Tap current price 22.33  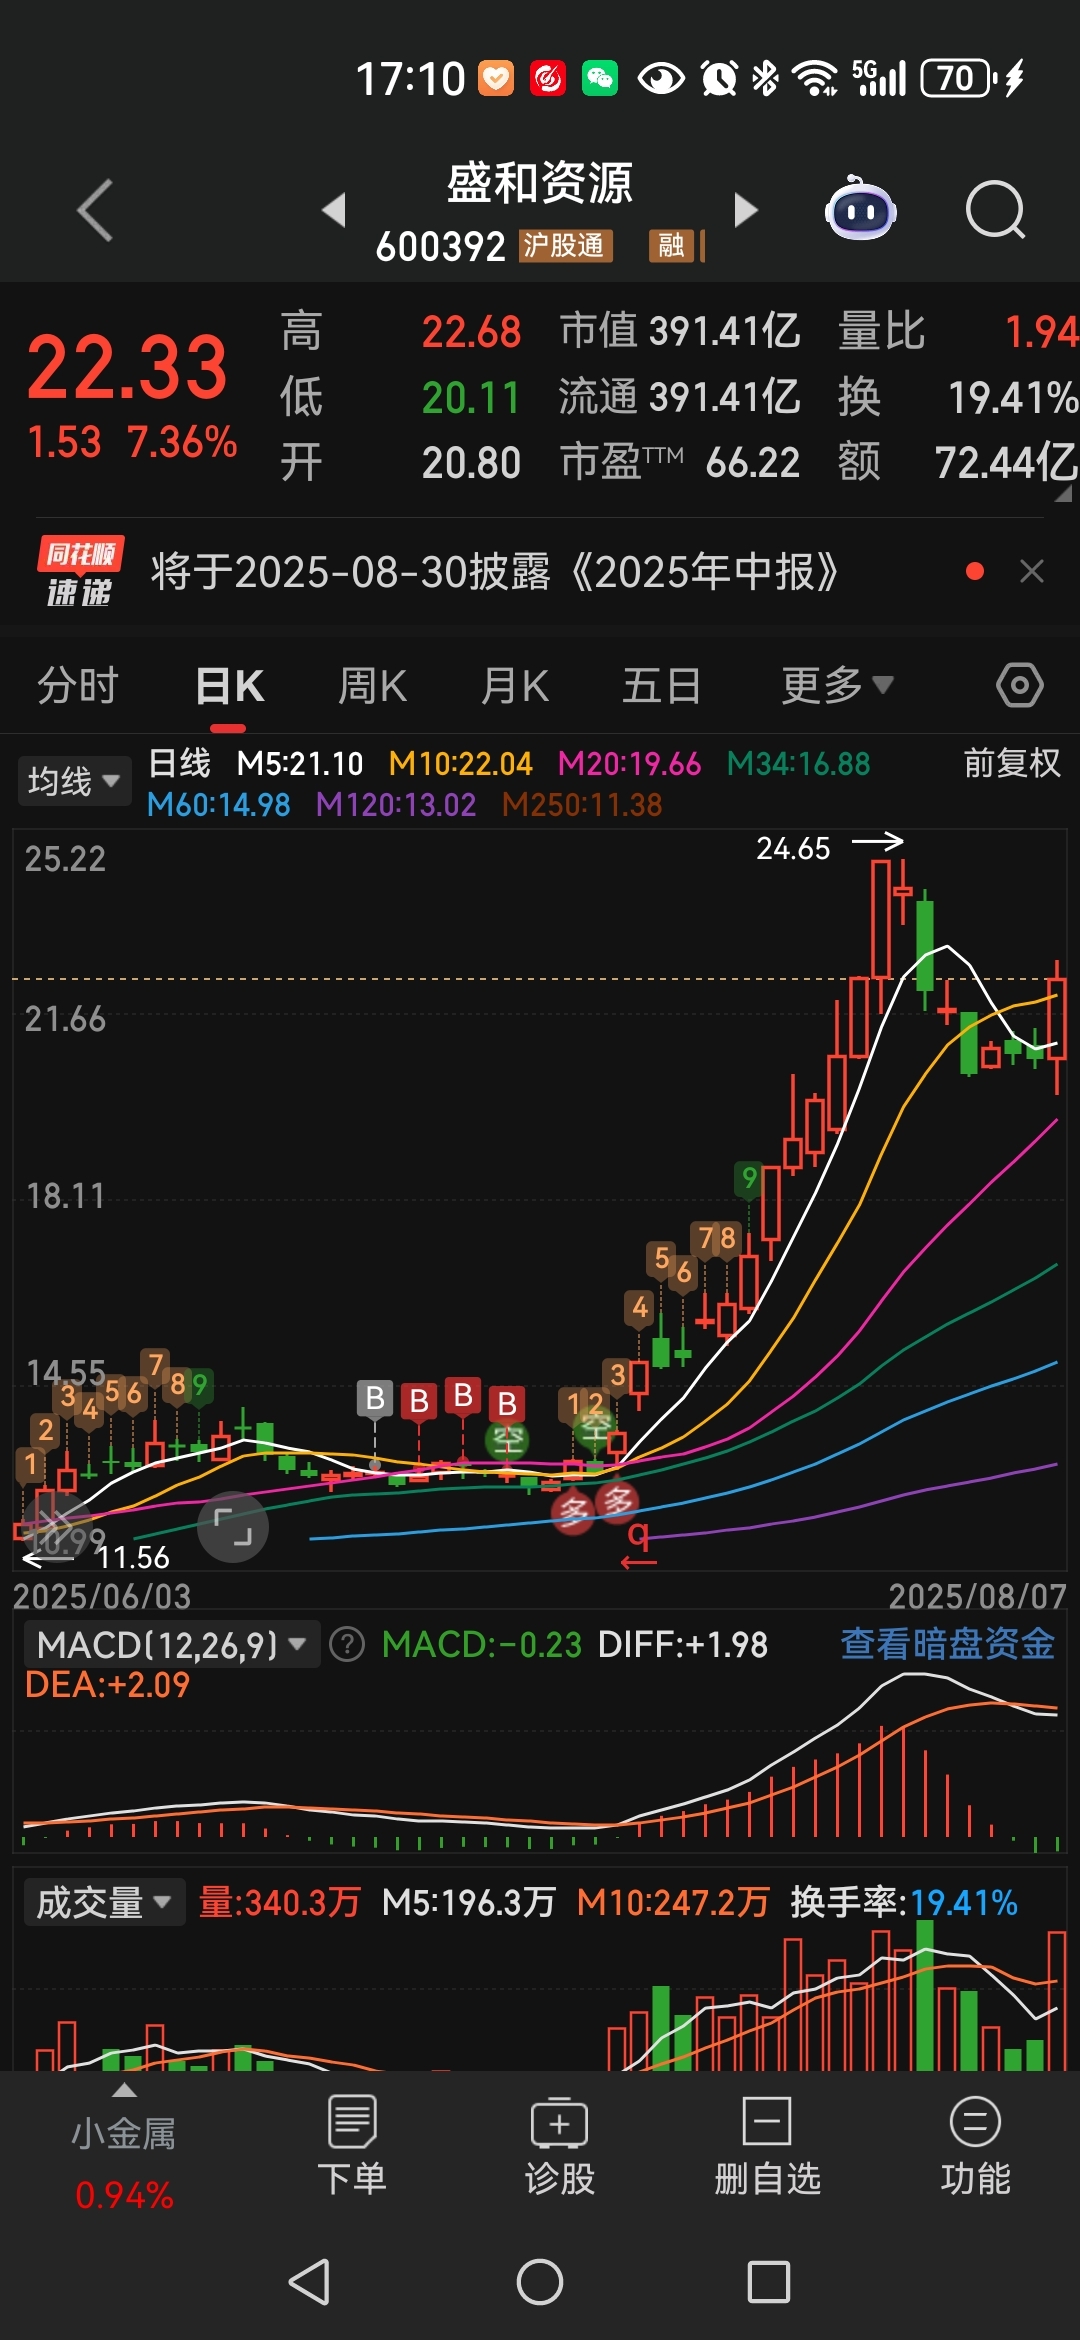pos(127,366)
